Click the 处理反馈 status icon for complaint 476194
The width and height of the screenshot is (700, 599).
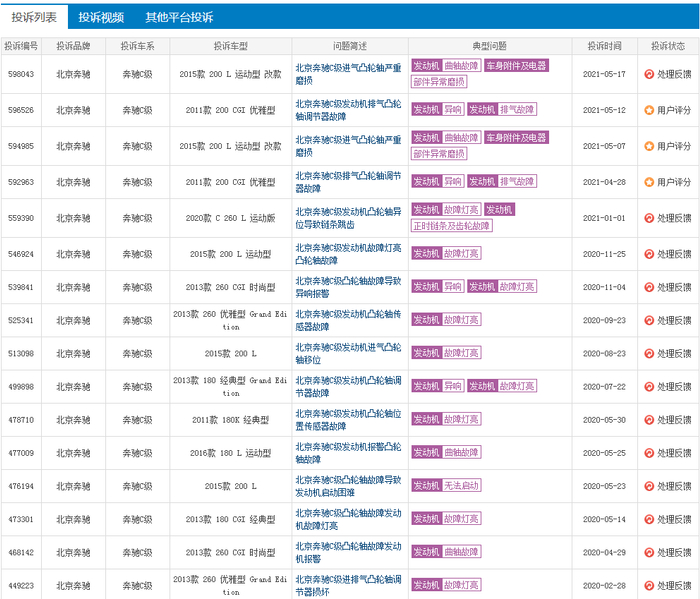[649, 486]
